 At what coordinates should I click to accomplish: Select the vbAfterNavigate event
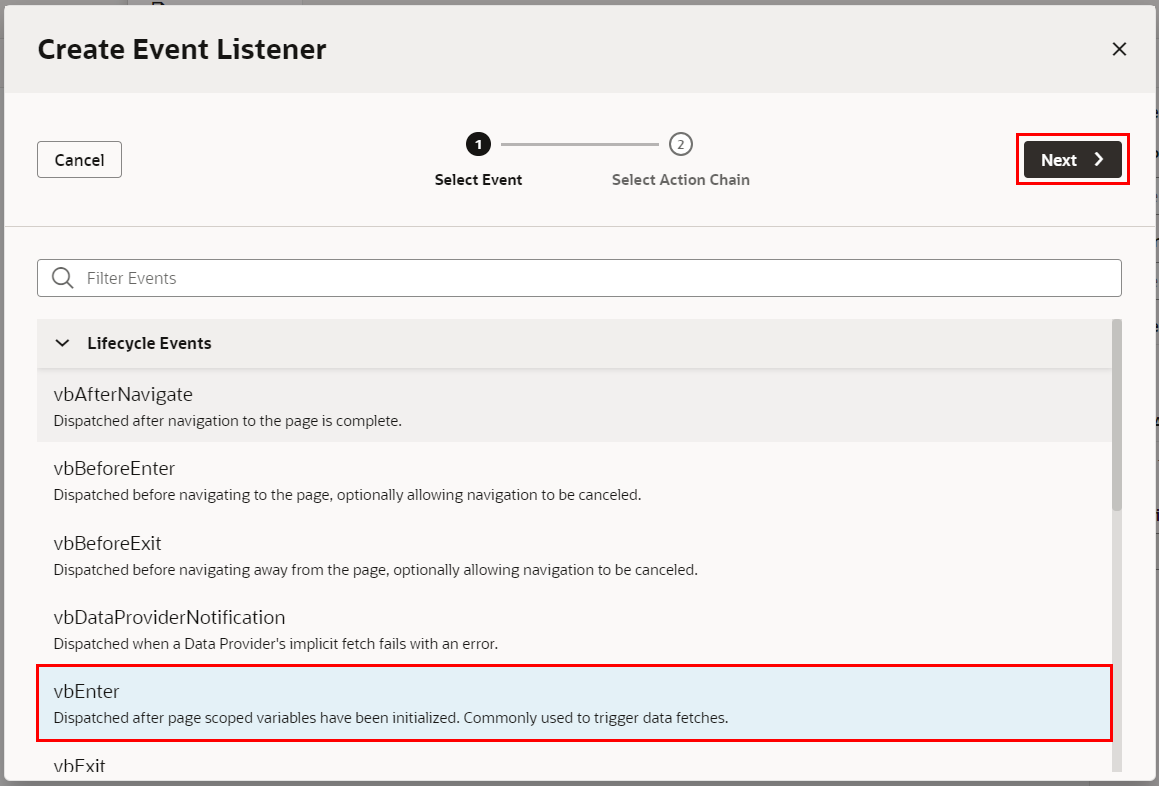coord(123,395)
